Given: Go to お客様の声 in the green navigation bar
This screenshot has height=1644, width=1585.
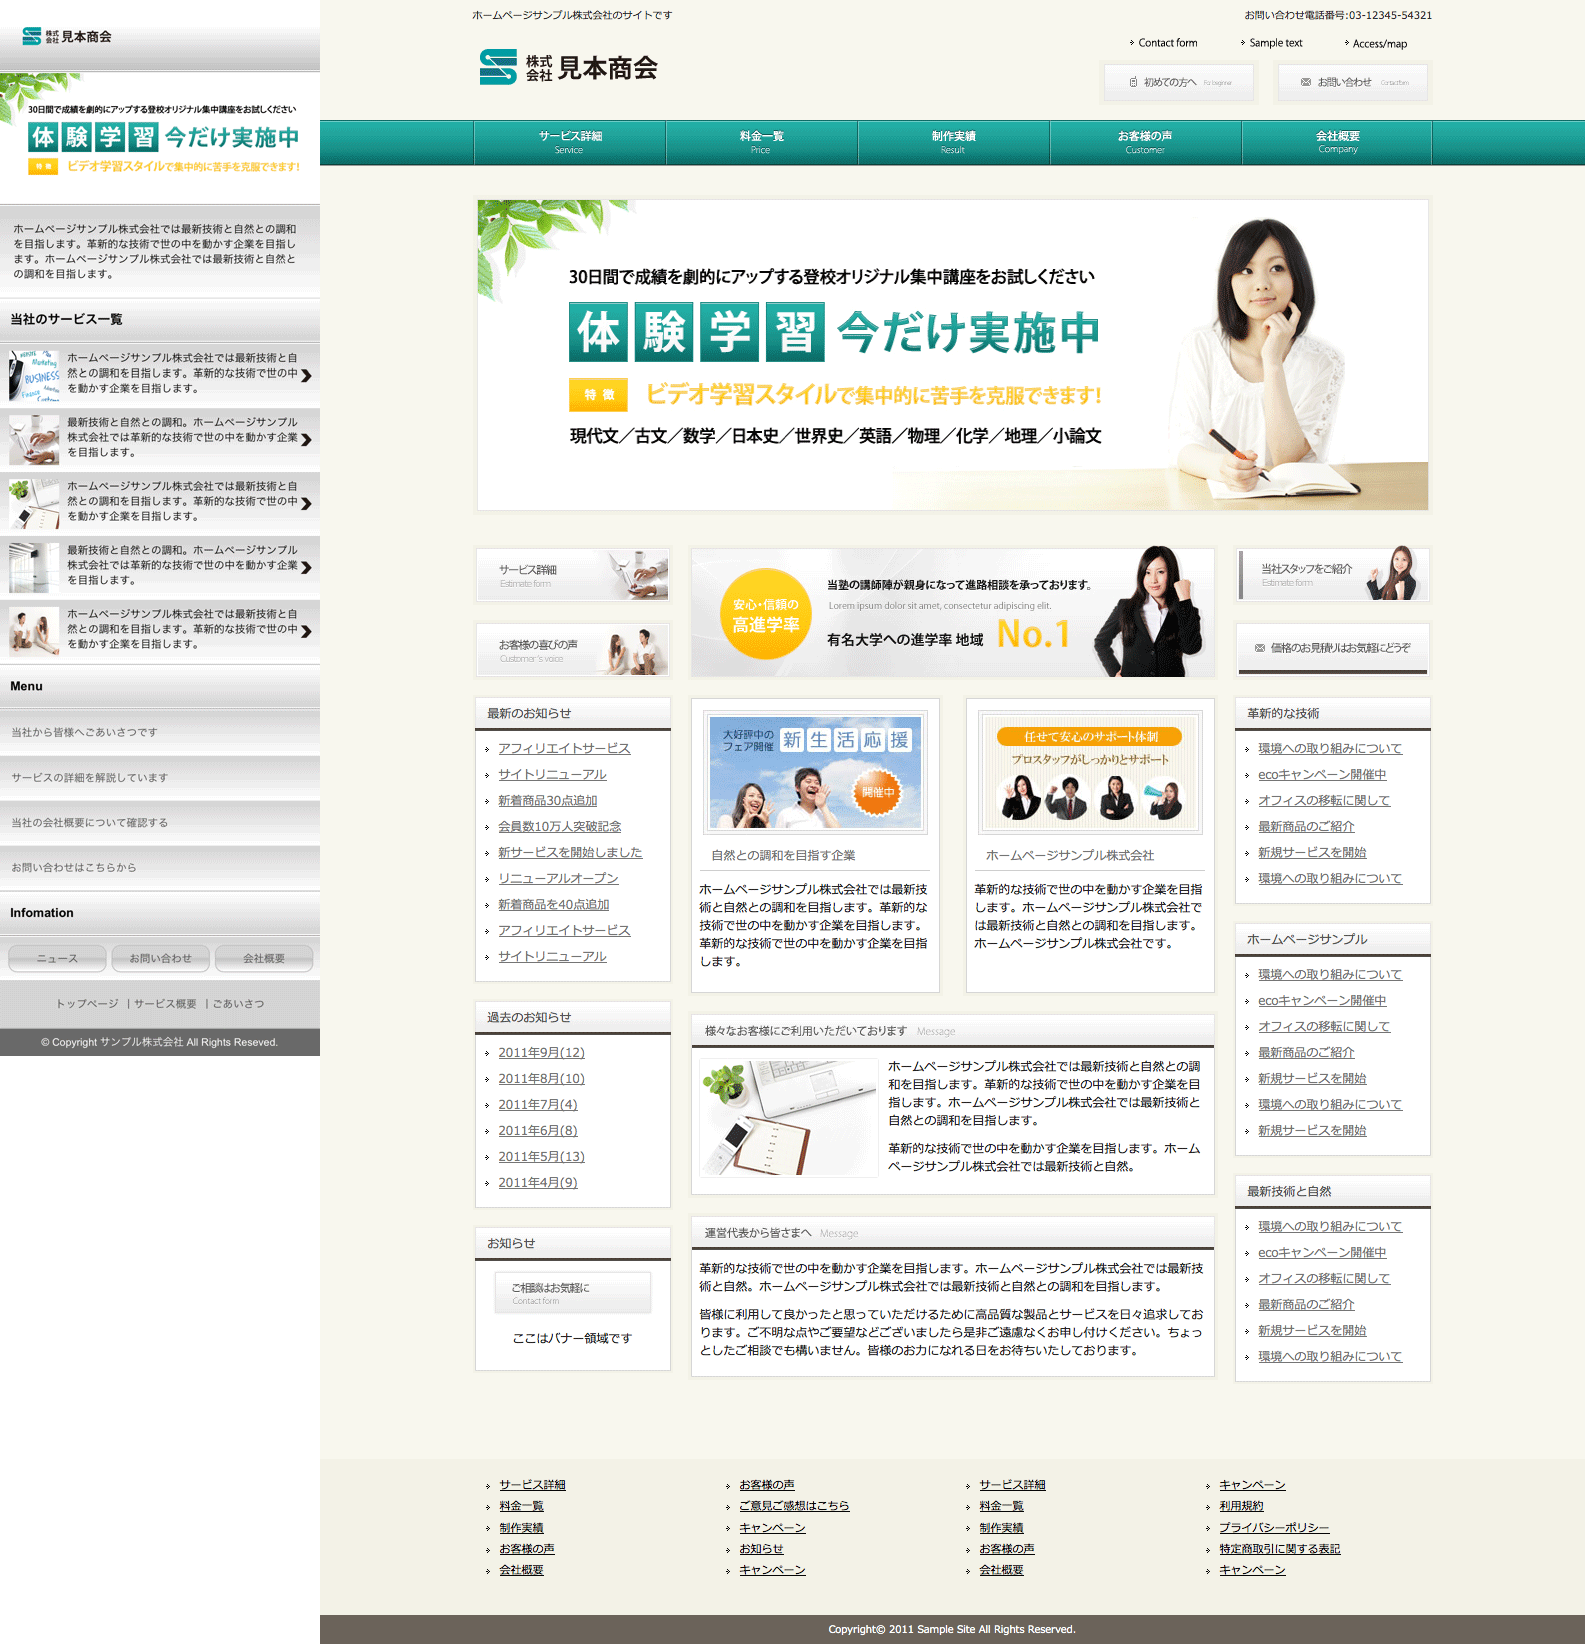Looking at the screenshot, I should 1145,142.
